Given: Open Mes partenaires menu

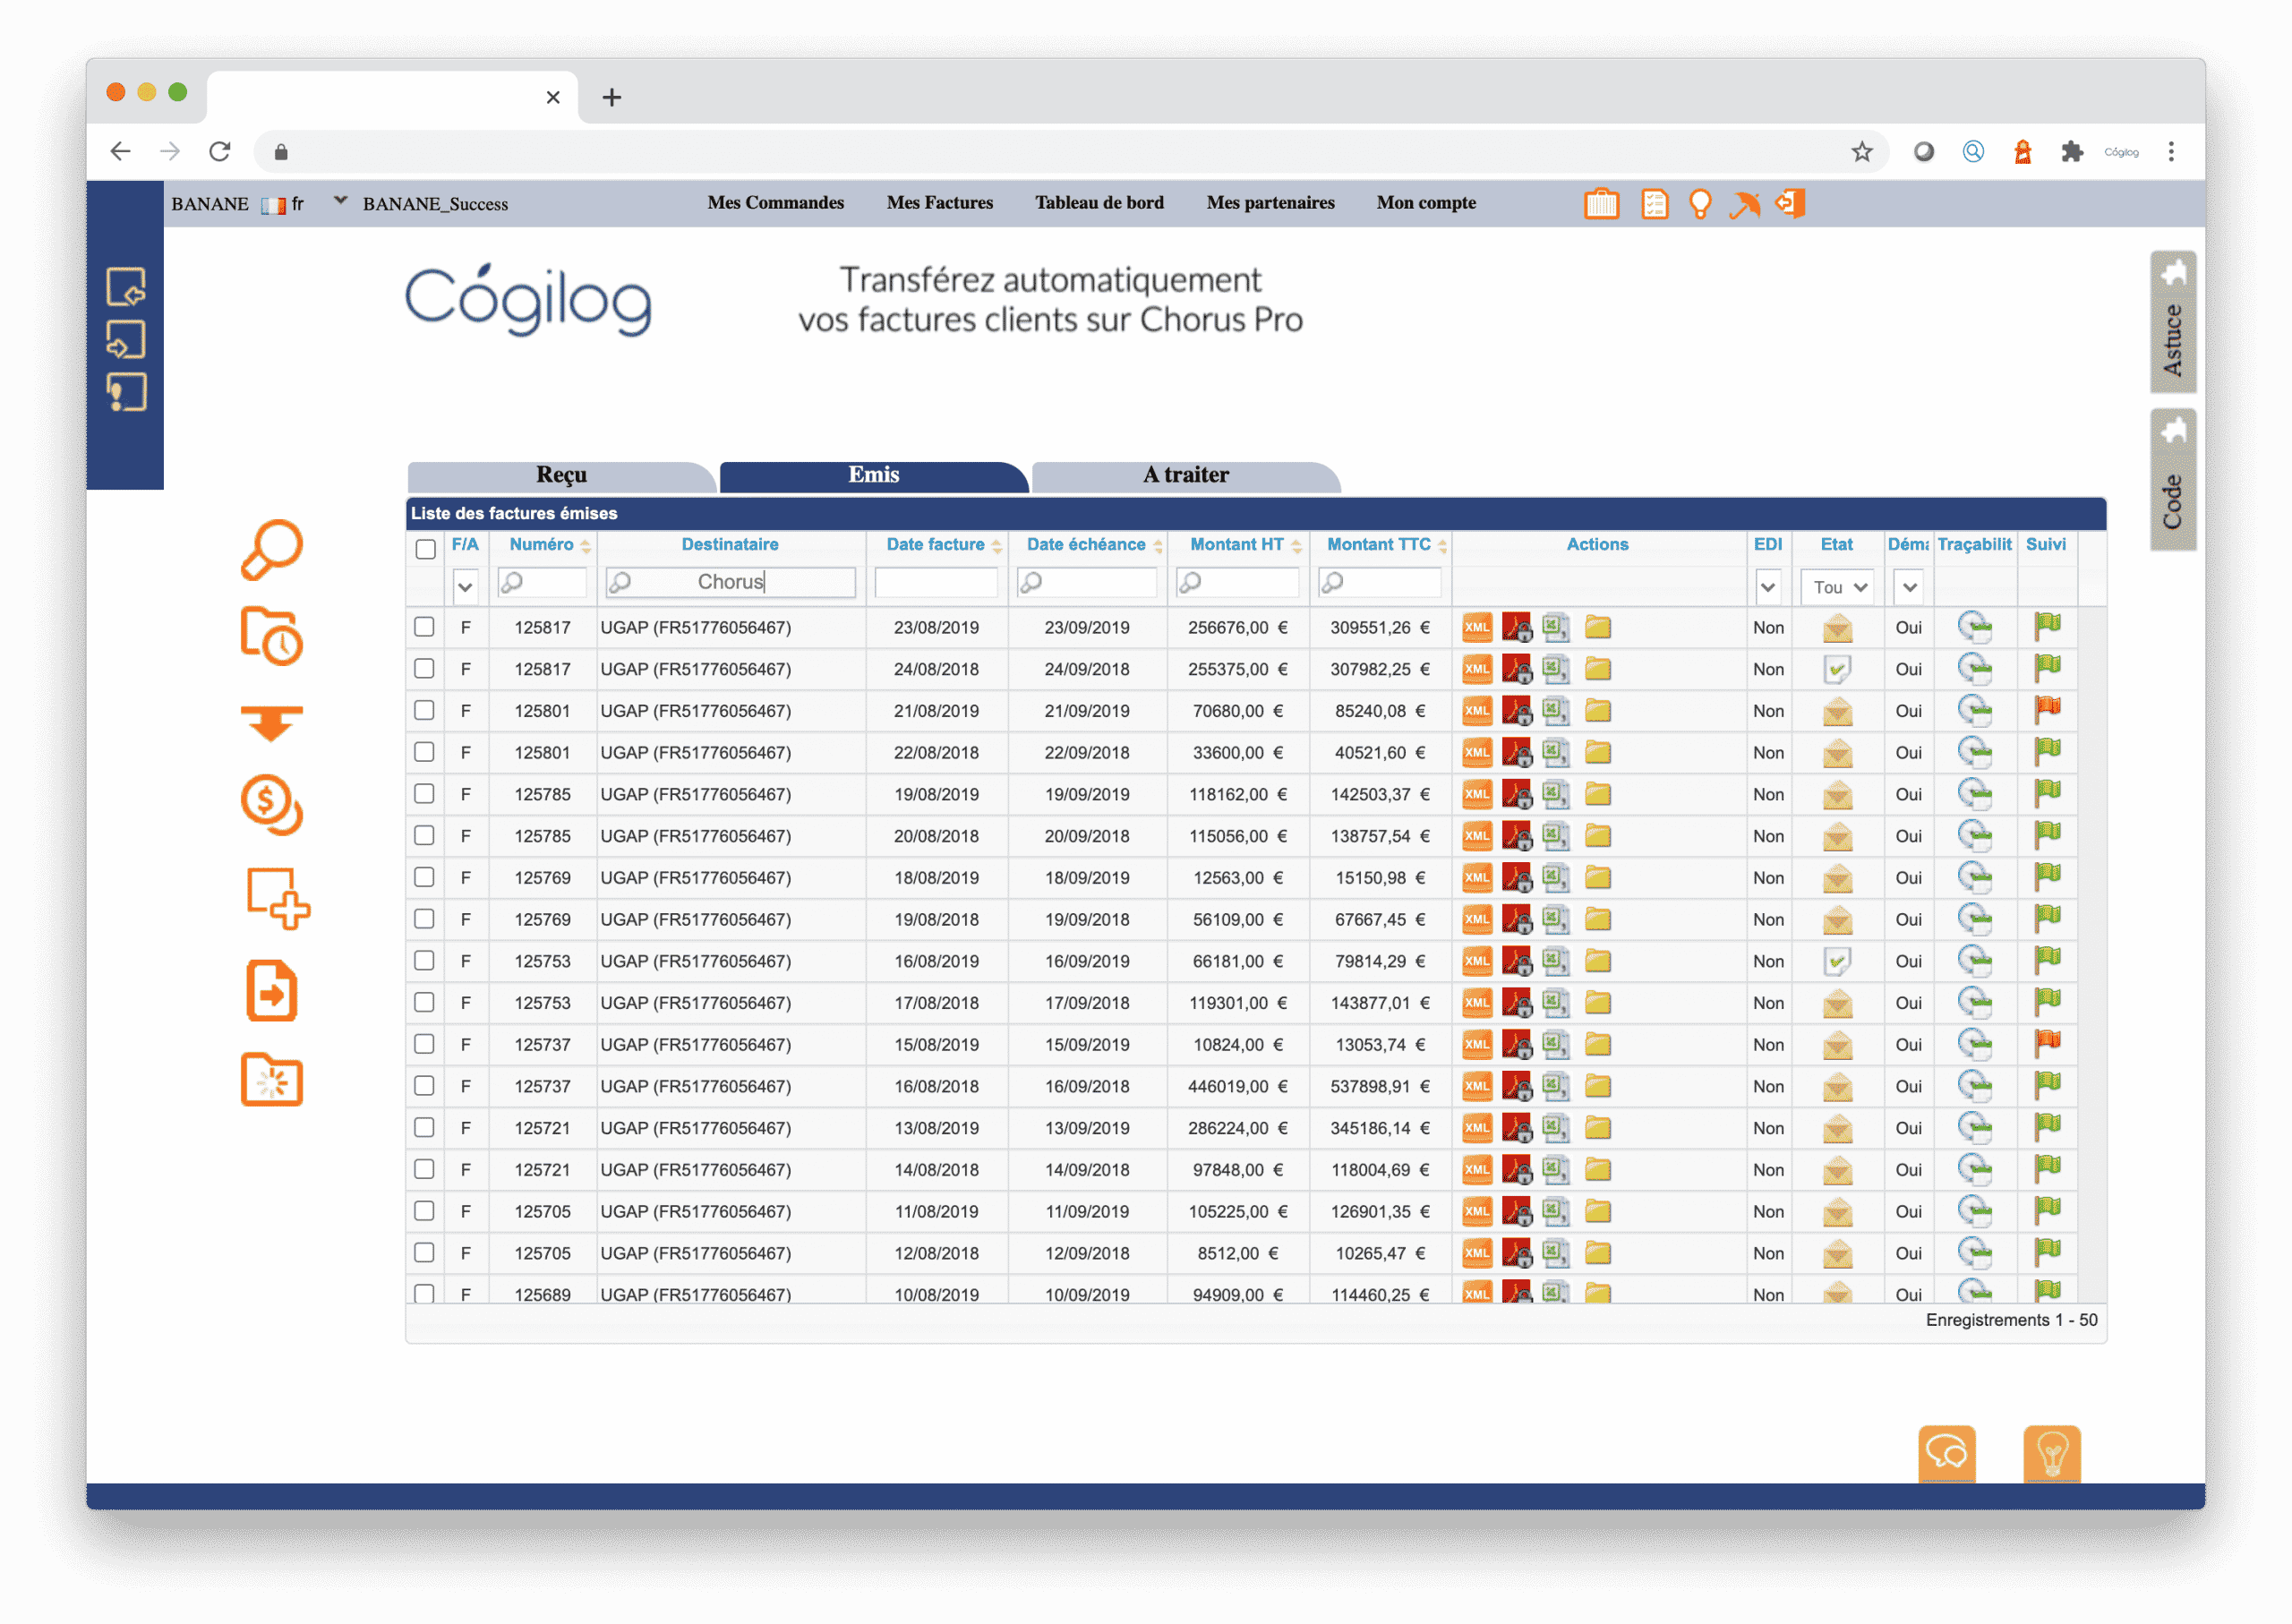Looking at the screenshot, I should 1270,202.
